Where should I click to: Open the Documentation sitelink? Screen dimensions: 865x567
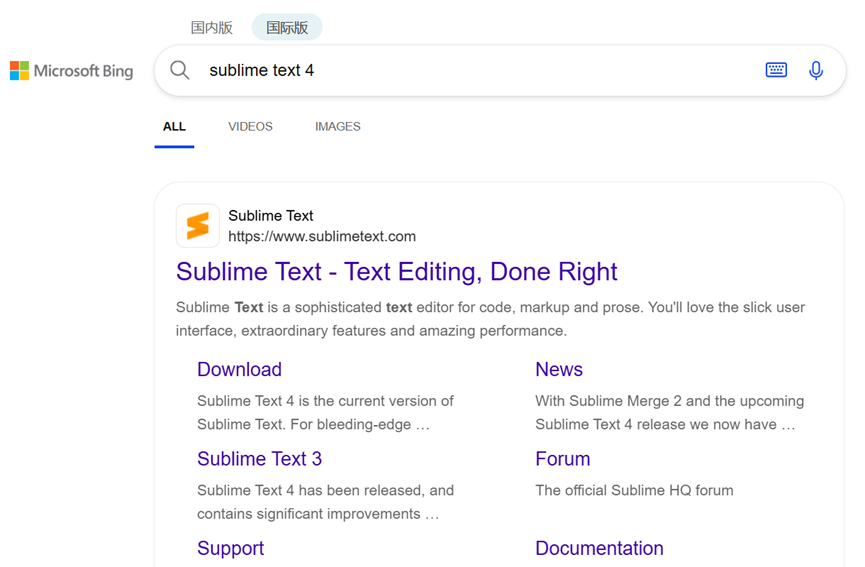click(x=599, y=548)
